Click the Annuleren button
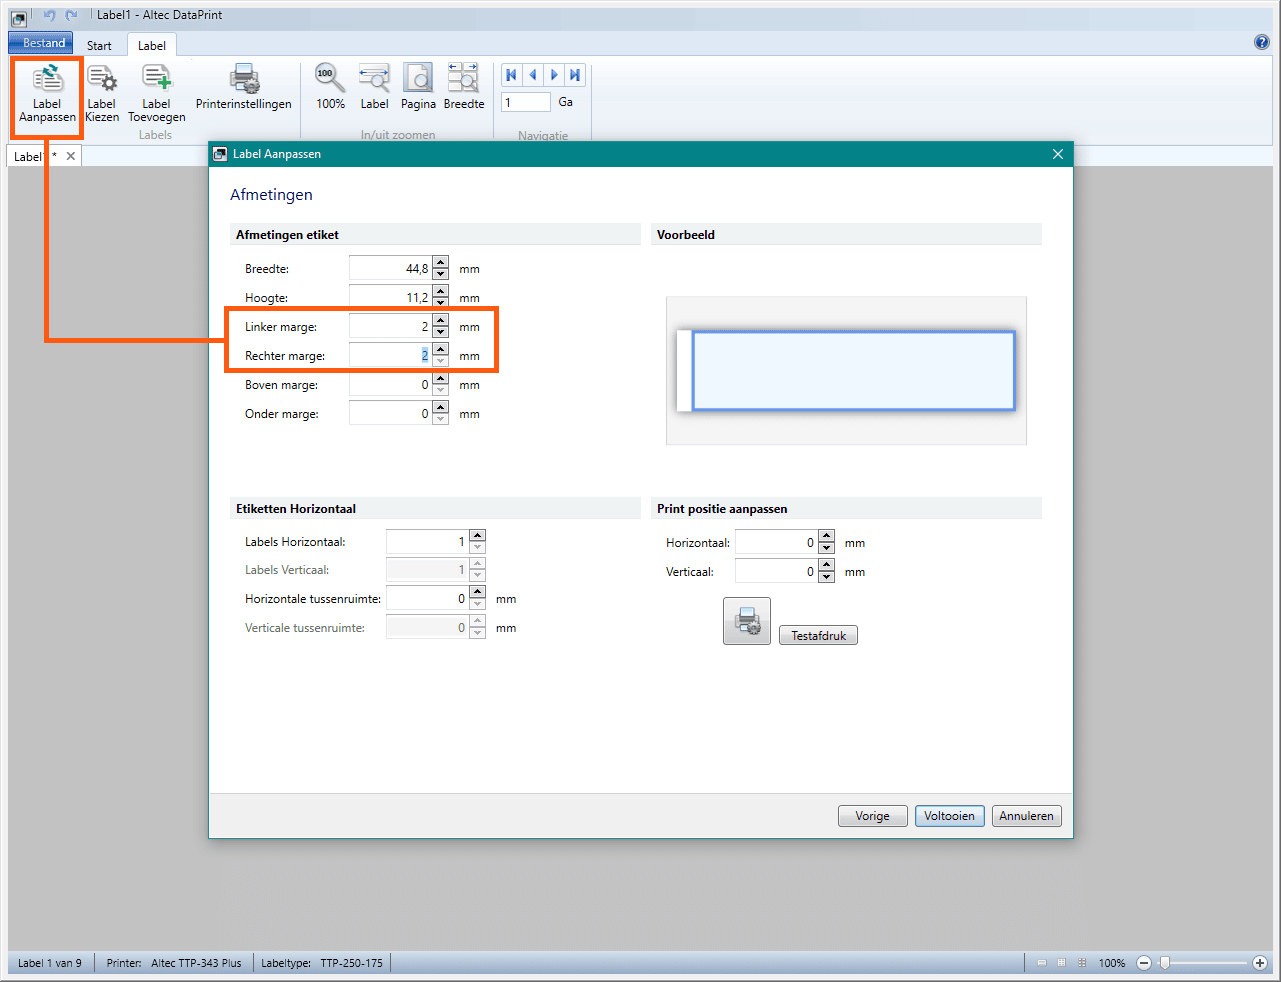1281x982 pixels. click(1026, 816)
